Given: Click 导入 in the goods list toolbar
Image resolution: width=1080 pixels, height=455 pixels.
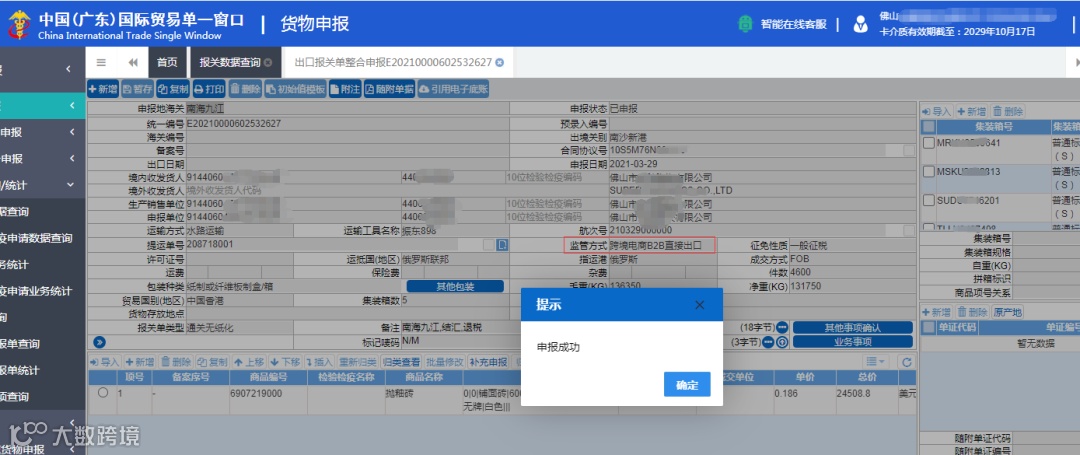Looking at the screenshot, I should coord(105,362).
